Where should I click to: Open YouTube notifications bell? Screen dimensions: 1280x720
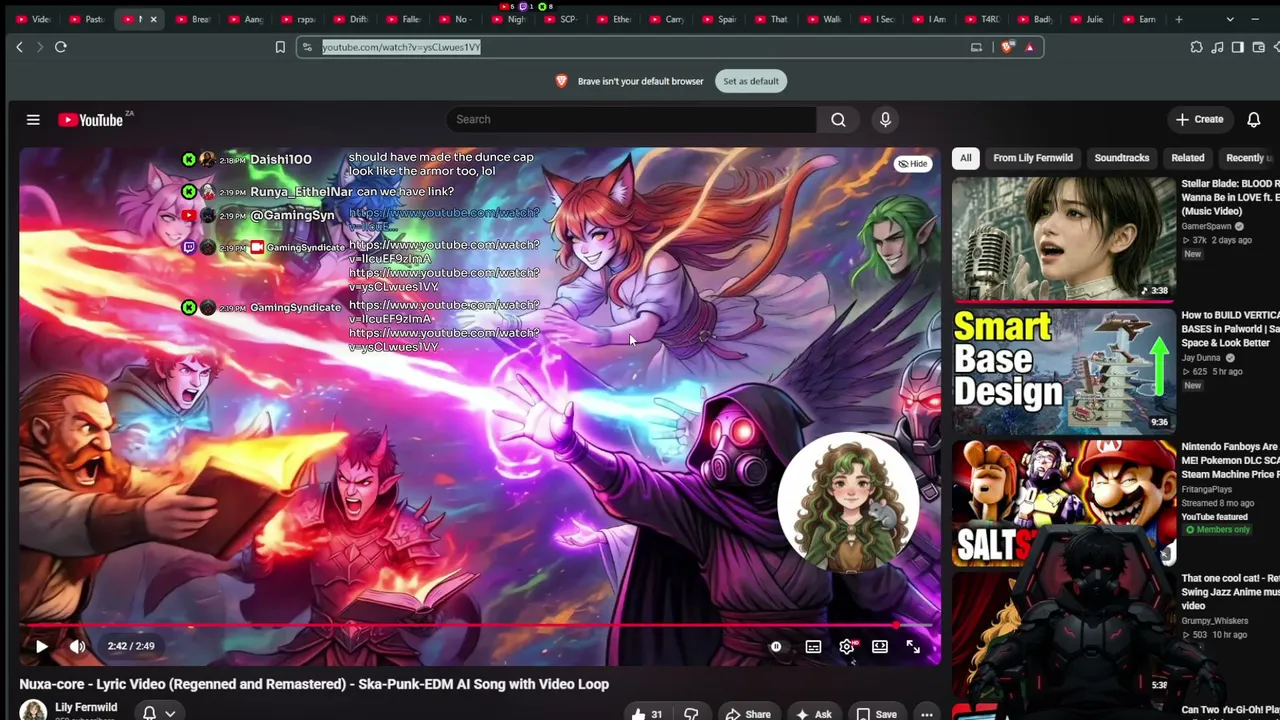coord(1254,120)
